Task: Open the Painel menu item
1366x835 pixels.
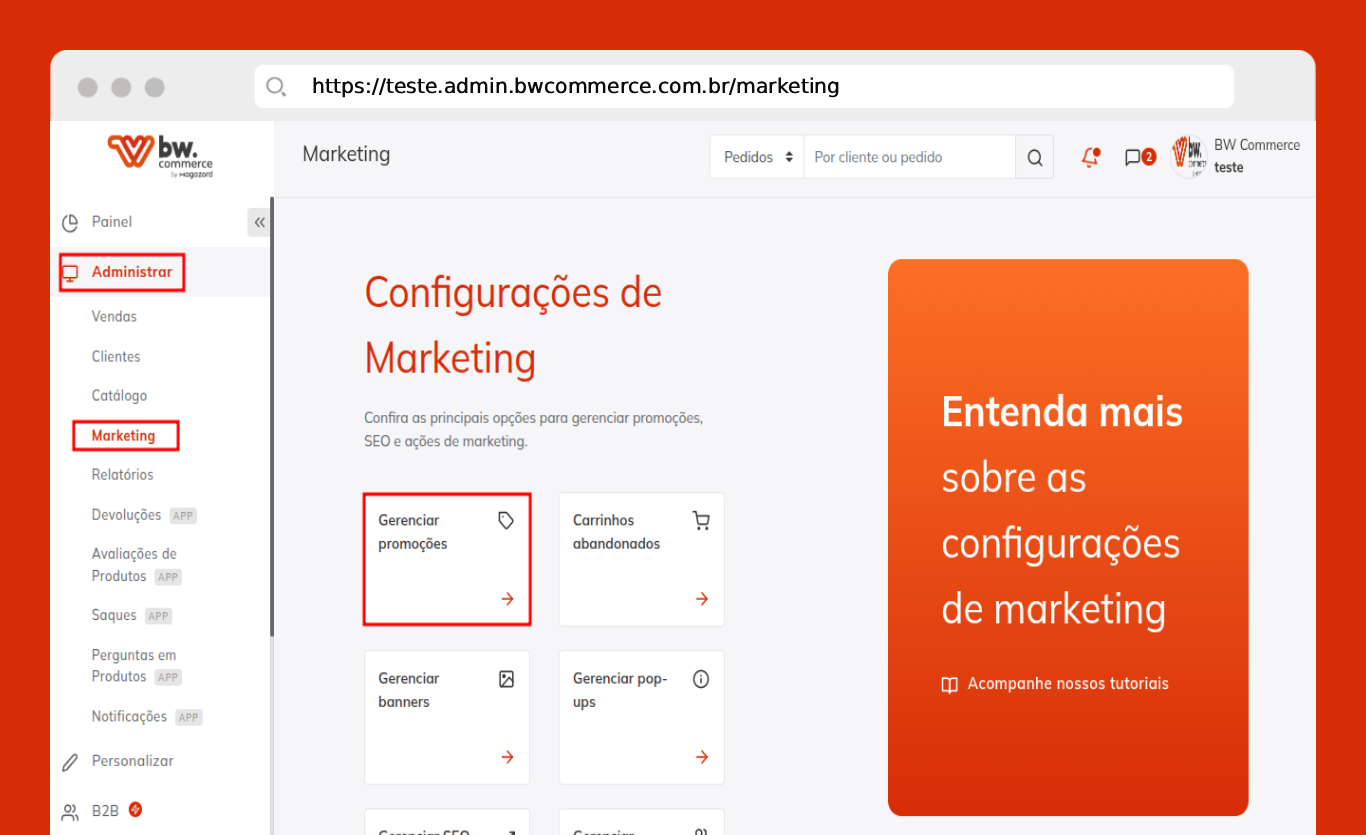Action: 111,222
